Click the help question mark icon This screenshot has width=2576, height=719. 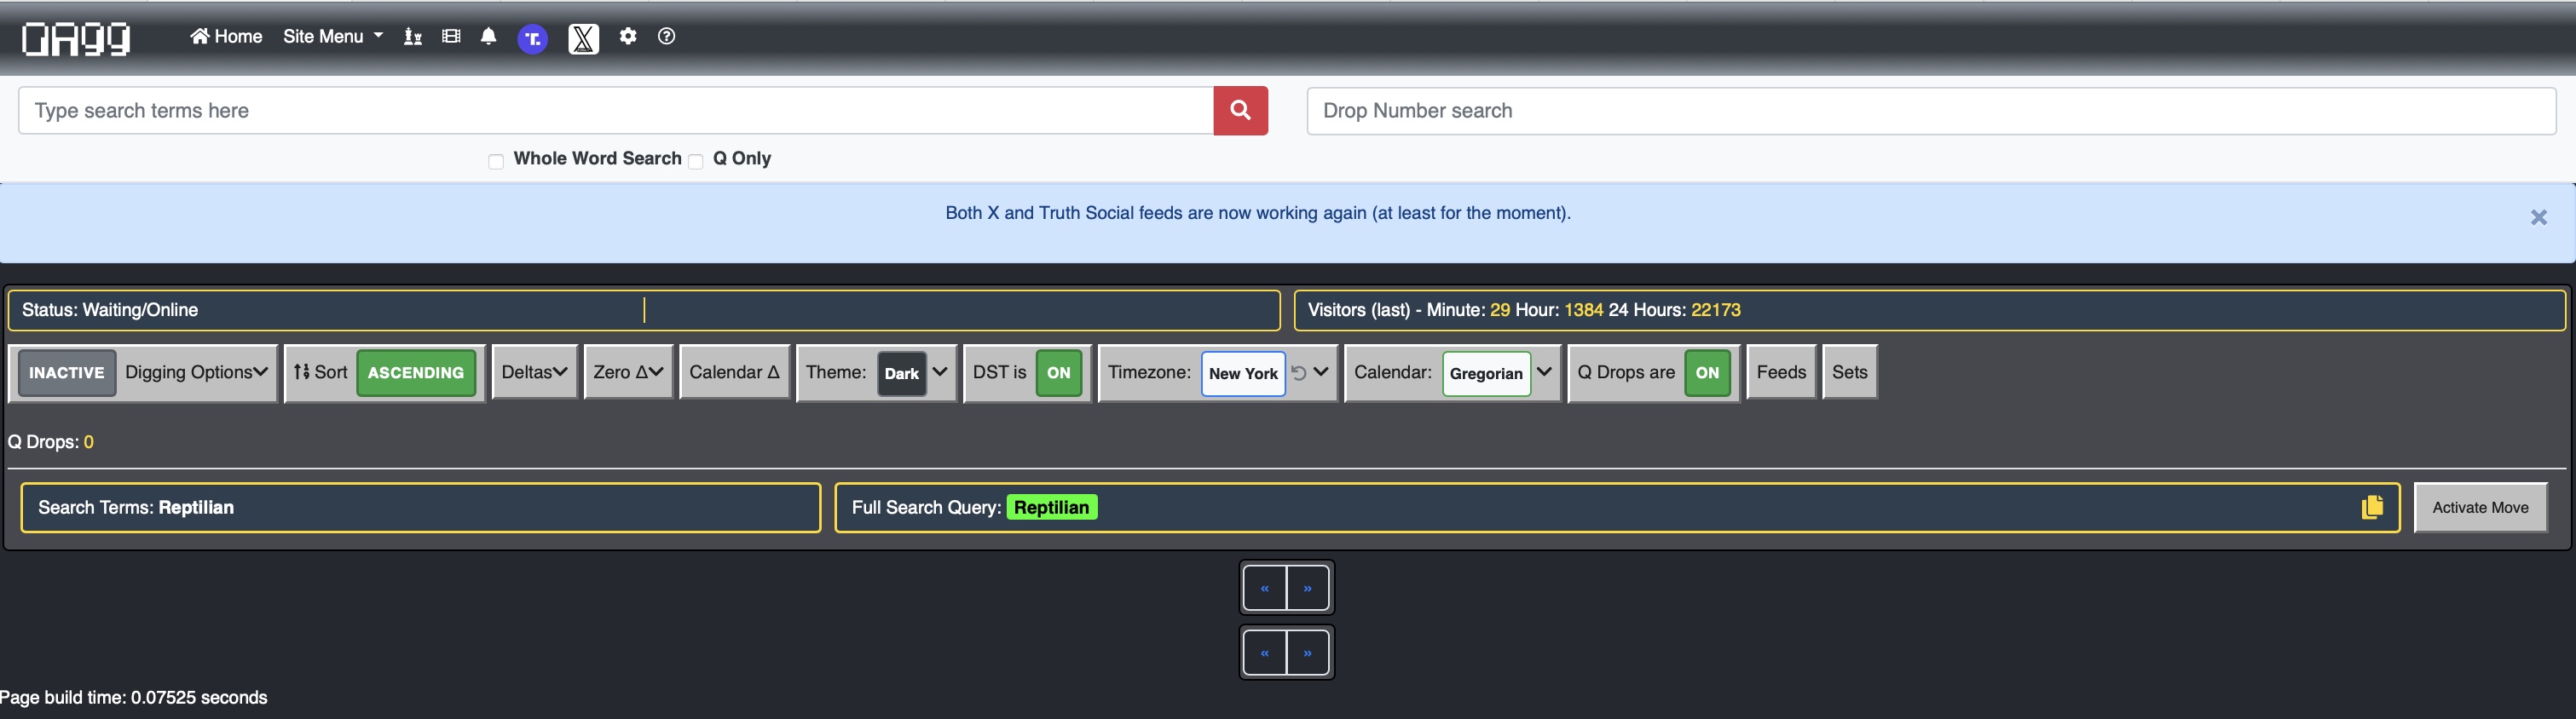(666, 37)
